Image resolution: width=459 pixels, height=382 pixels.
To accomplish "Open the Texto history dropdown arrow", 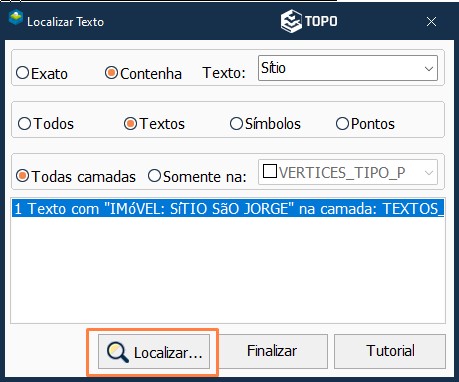I will [x=429, y=69].
